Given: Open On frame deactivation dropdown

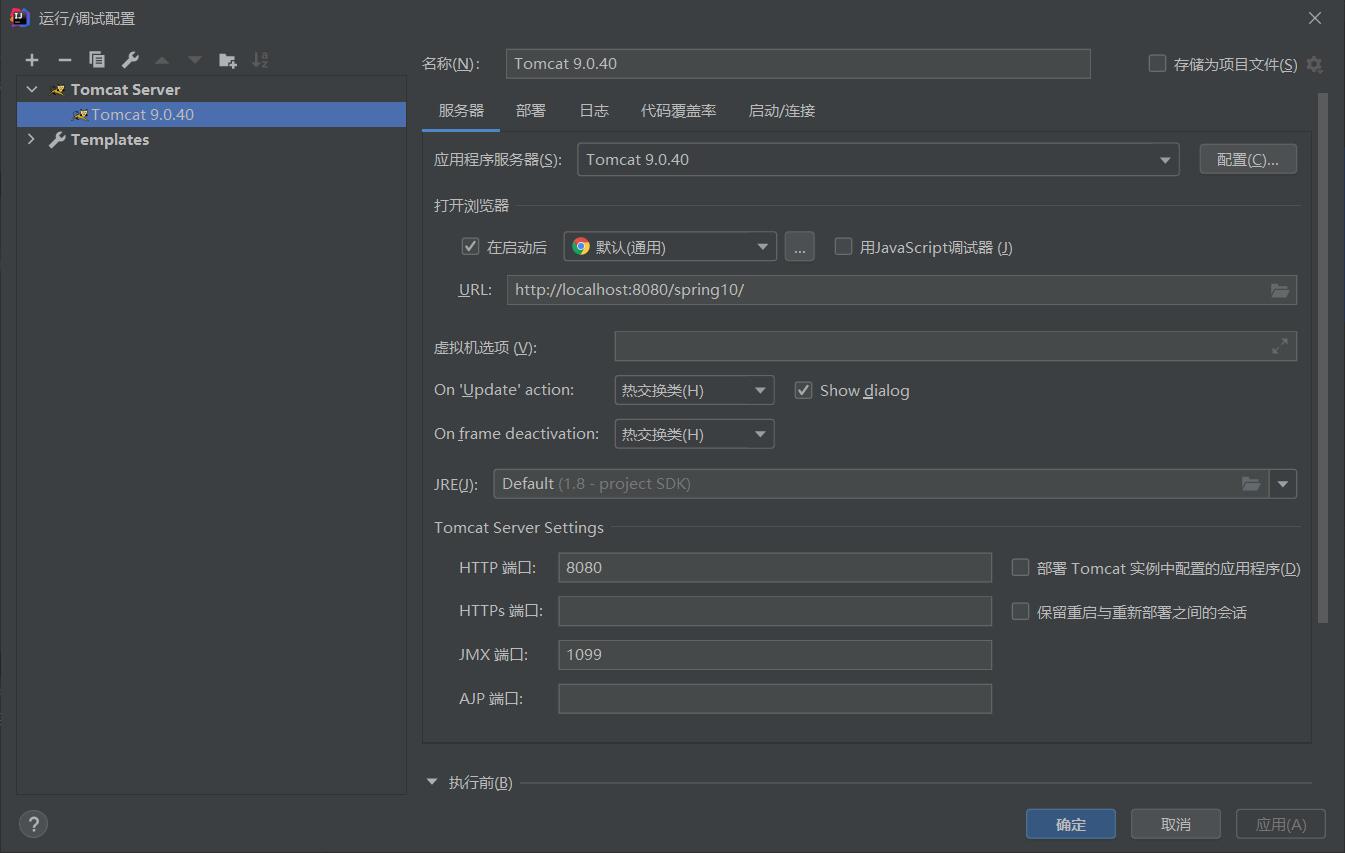Looking at the screenshot, I should [694, 434].
